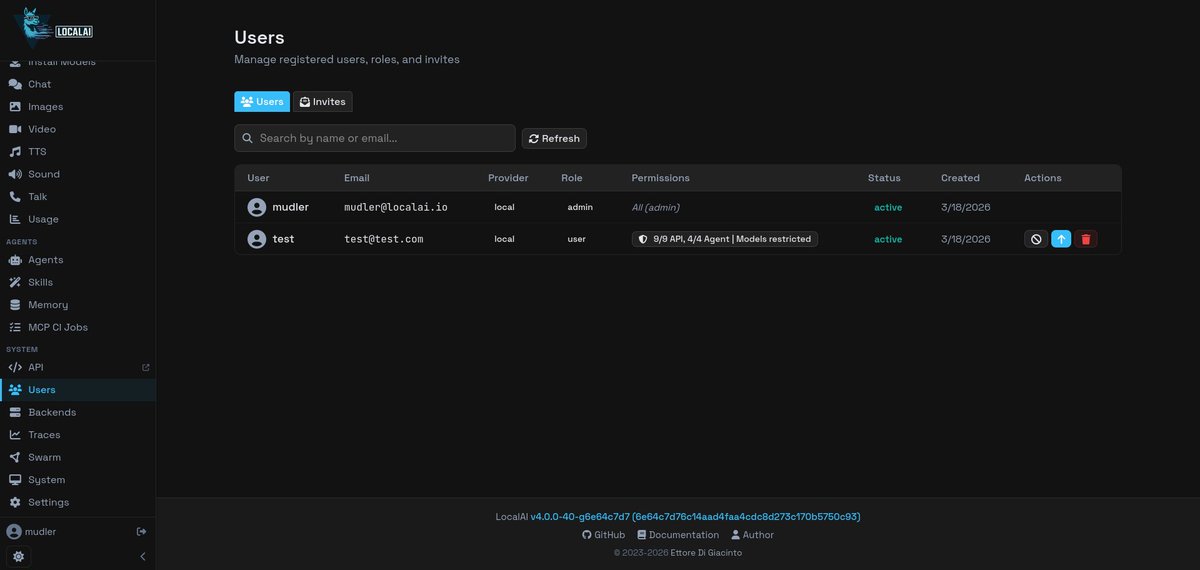Open Sound via its speaker sidebar icon
Image resolution: width=1200 pixels, height=570 pixels.
coord(15,174)
